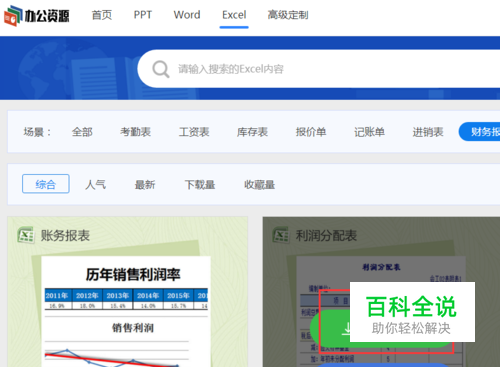Open the 首页 navigation item
This screenshot has height=367, width=500.
tap(102, 15)
